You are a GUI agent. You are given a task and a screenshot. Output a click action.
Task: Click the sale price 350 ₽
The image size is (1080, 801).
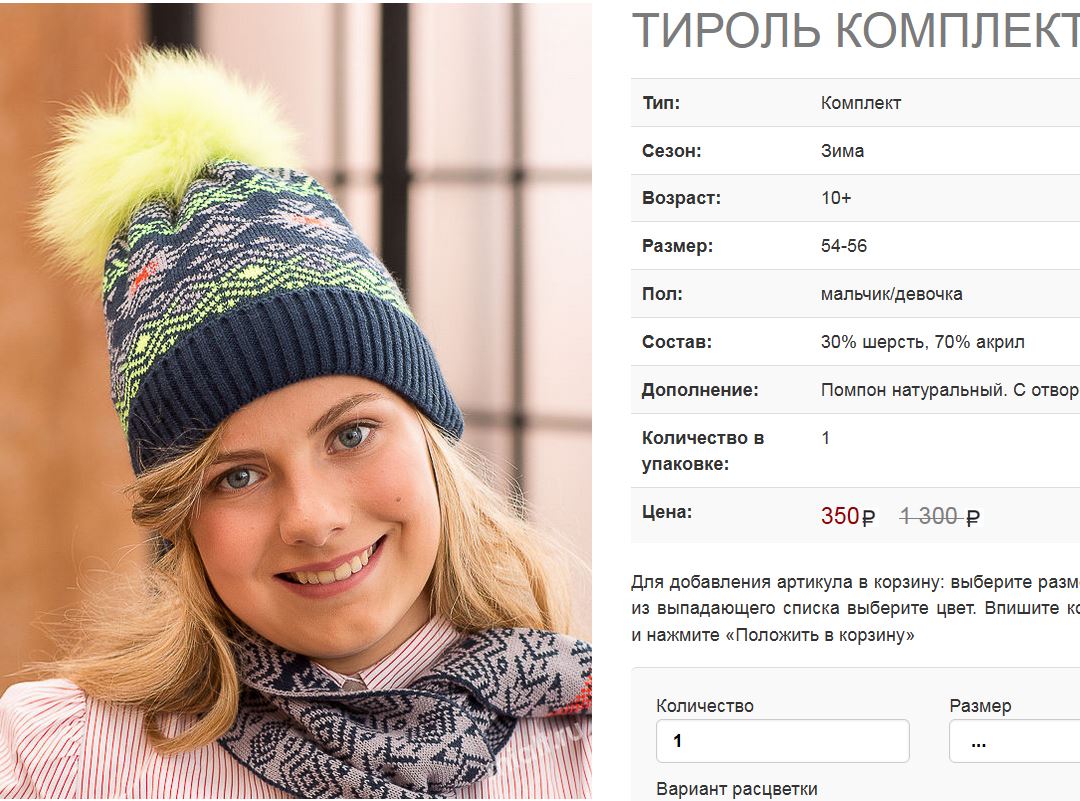(x=847, y=516)
